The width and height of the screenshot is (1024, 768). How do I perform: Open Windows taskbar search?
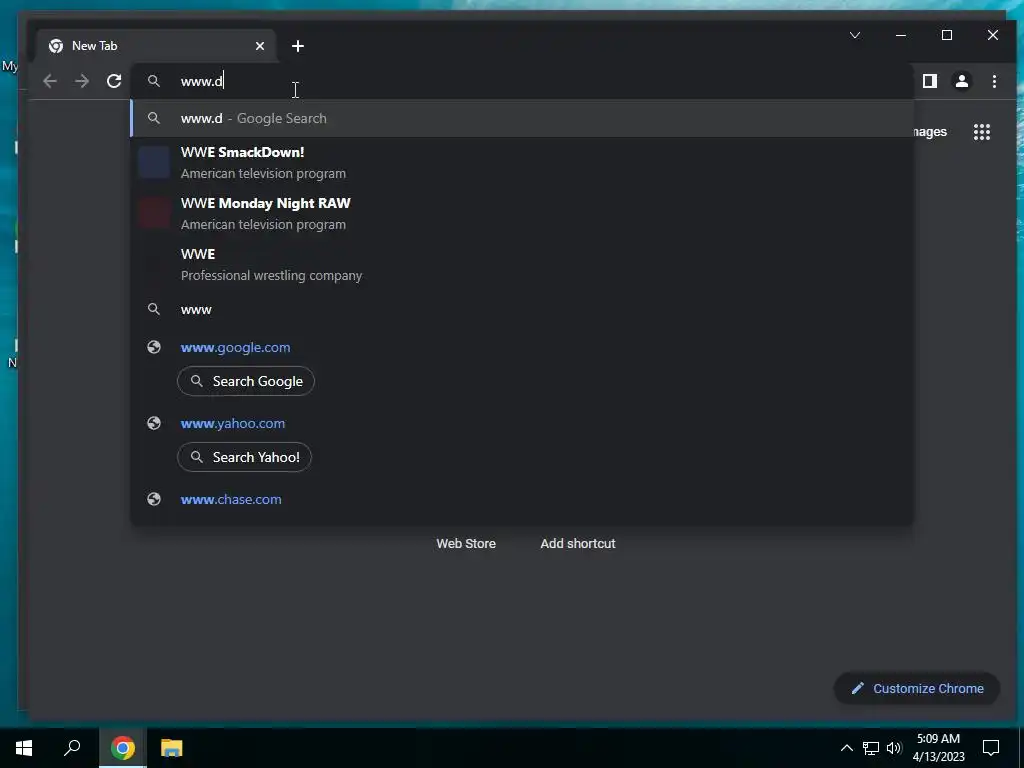coord(72,748)
